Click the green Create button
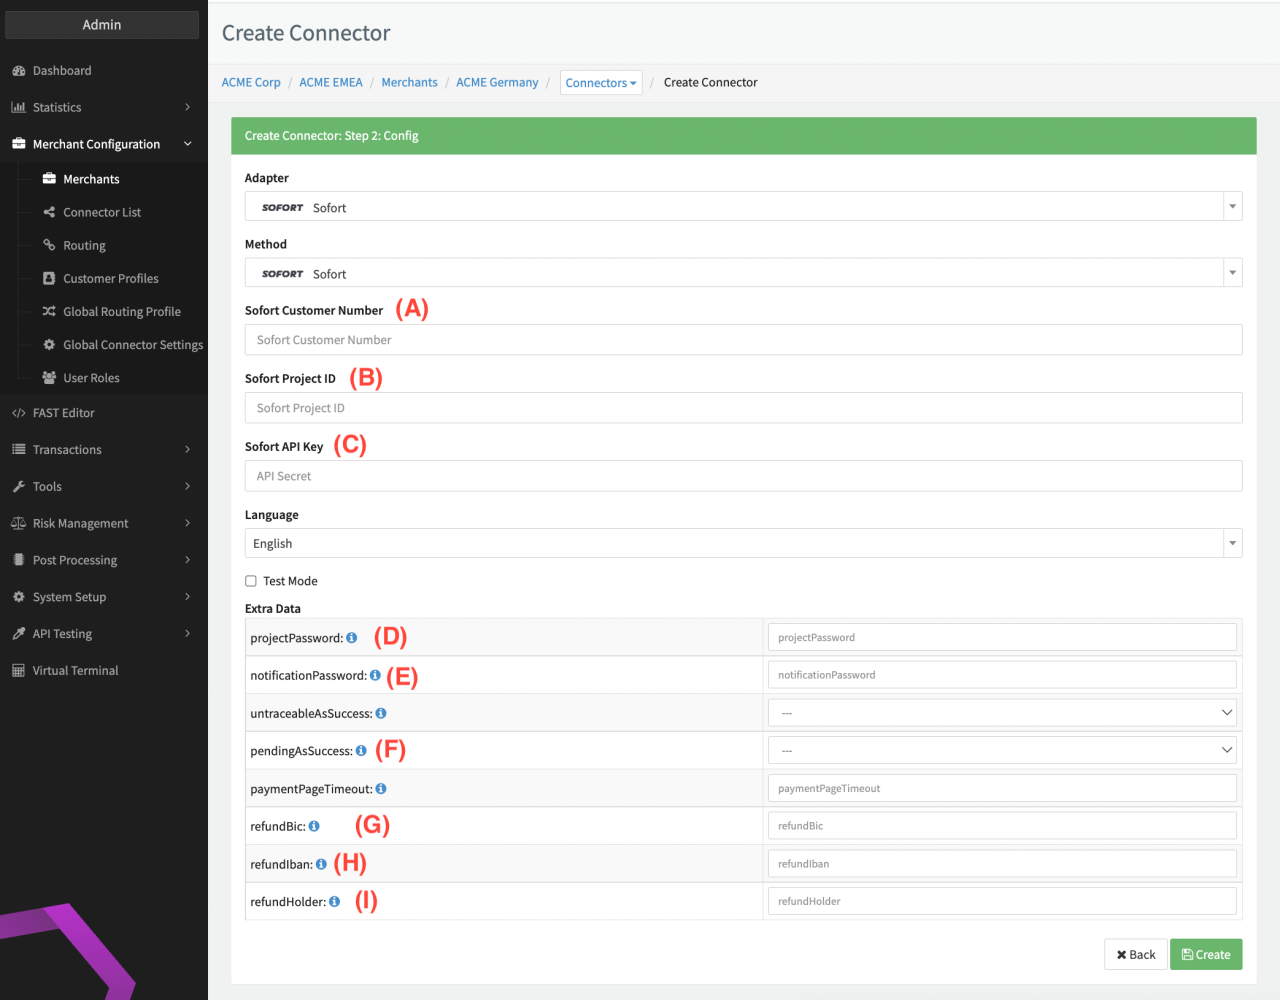This screenshot has height=1000, width=1280. click(1206, 955)
